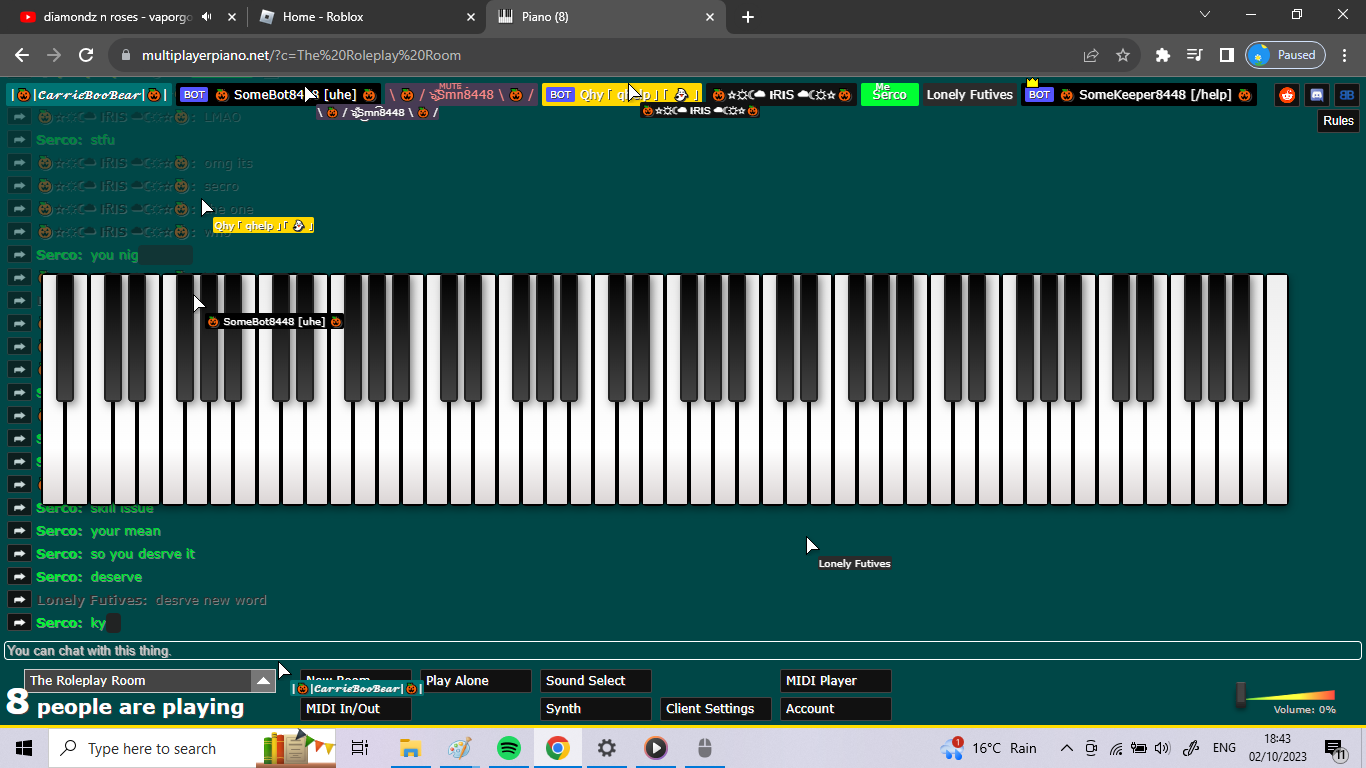Open the Synth panel
Viewport: 1366px width, 768px height.
(596, 709)
